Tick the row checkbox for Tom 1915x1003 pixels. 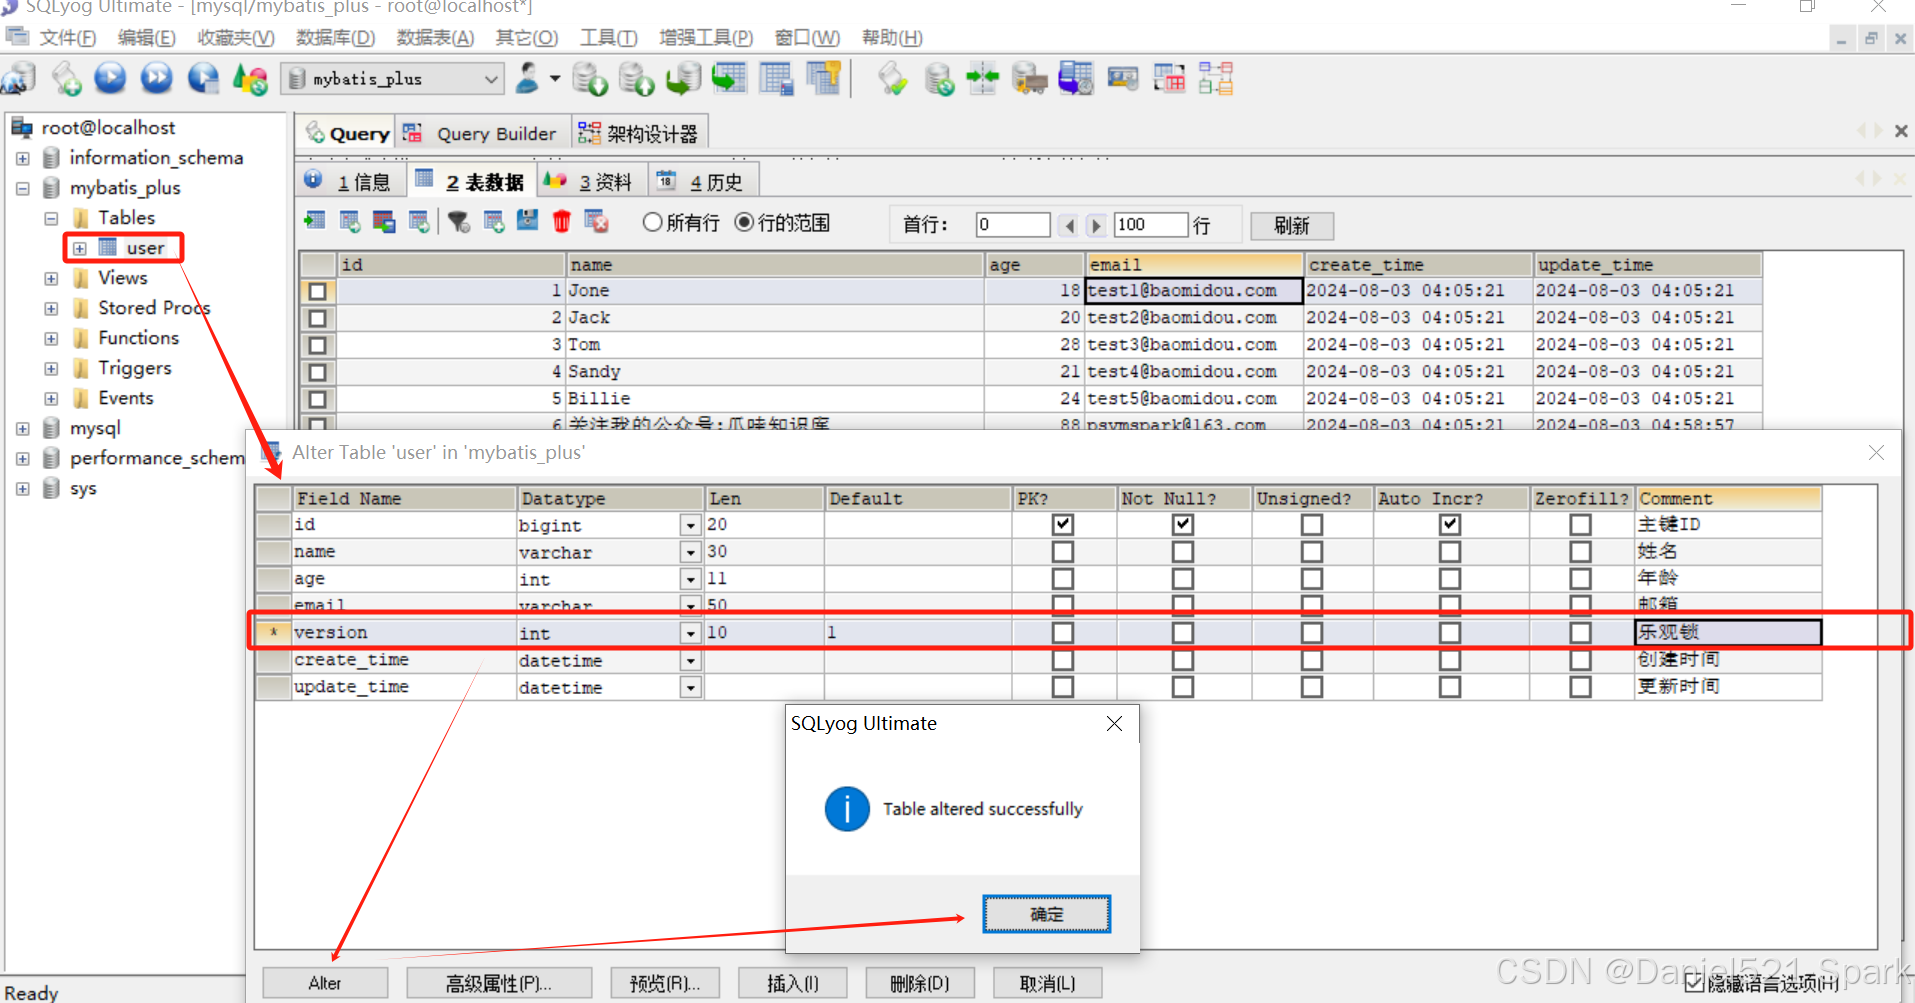pos(317,345)
